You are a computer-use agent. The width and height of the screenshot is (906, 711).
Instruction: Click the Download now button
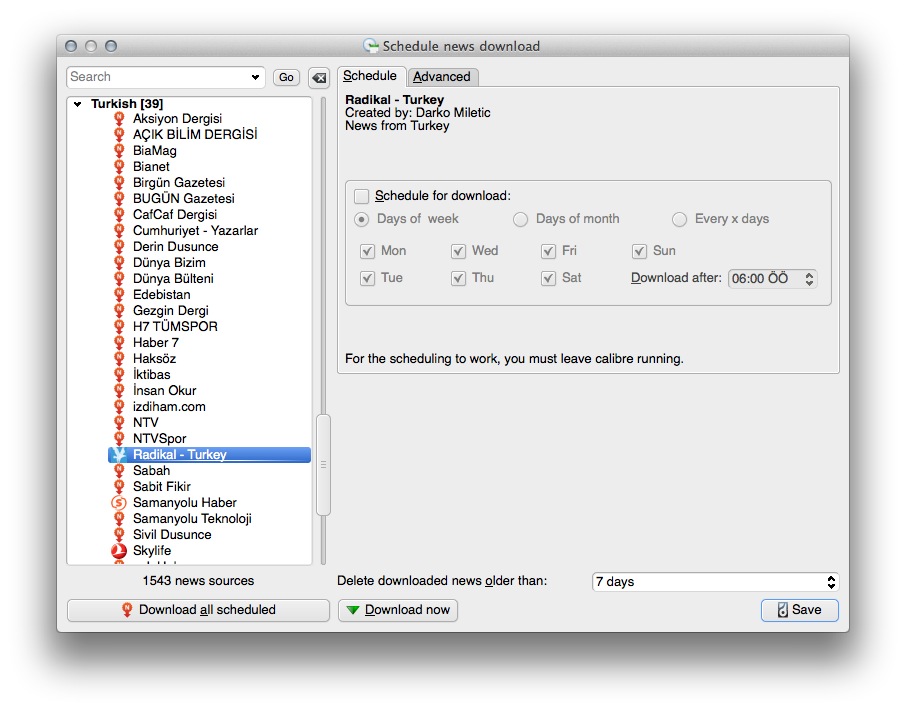398,610
